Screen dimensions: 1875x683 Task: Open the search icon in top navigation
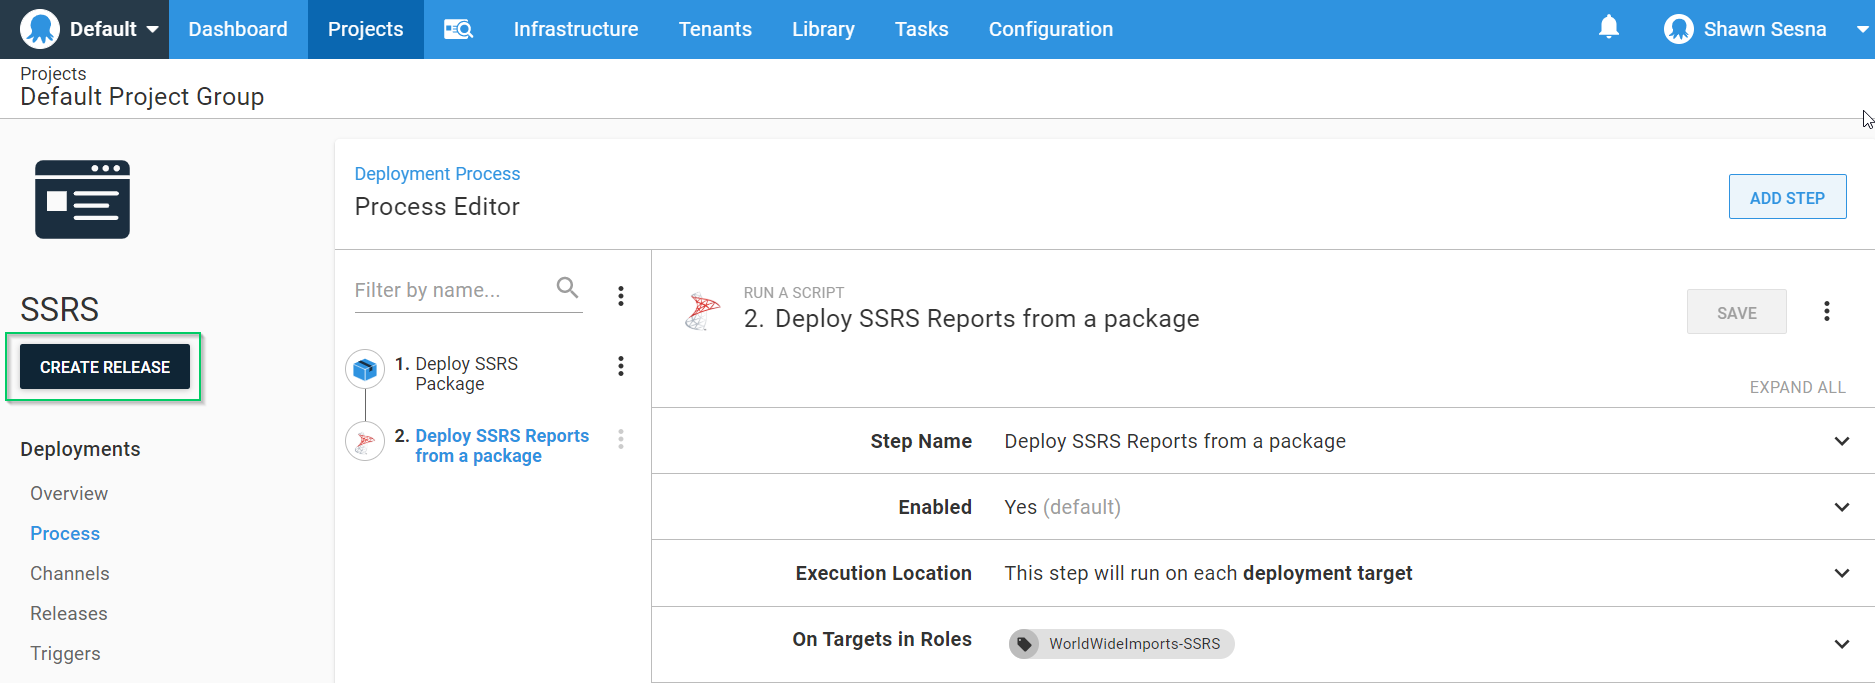[458, 29]
